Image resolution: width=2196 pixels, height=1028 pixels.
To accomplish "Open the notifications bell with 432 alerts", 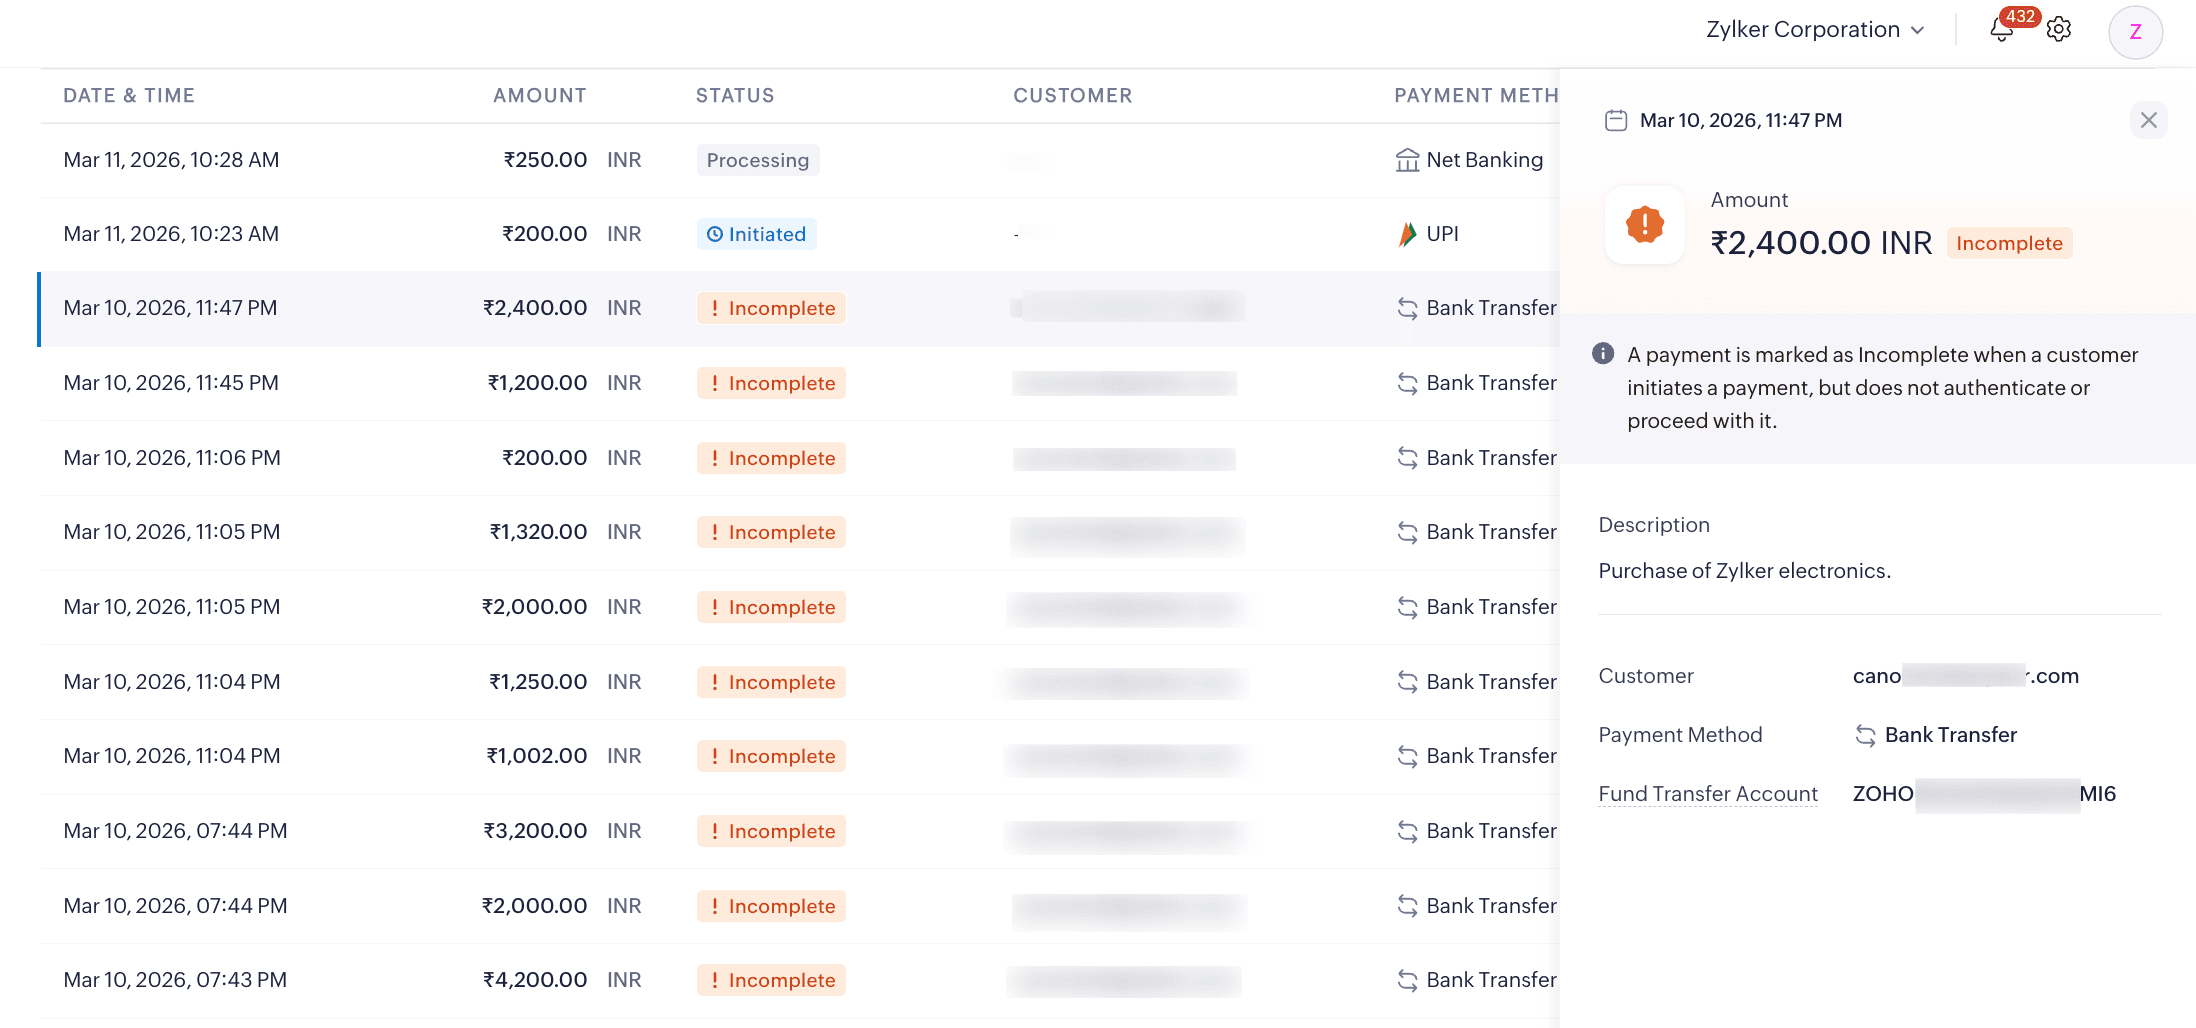I will click(x=2002, y=30).
